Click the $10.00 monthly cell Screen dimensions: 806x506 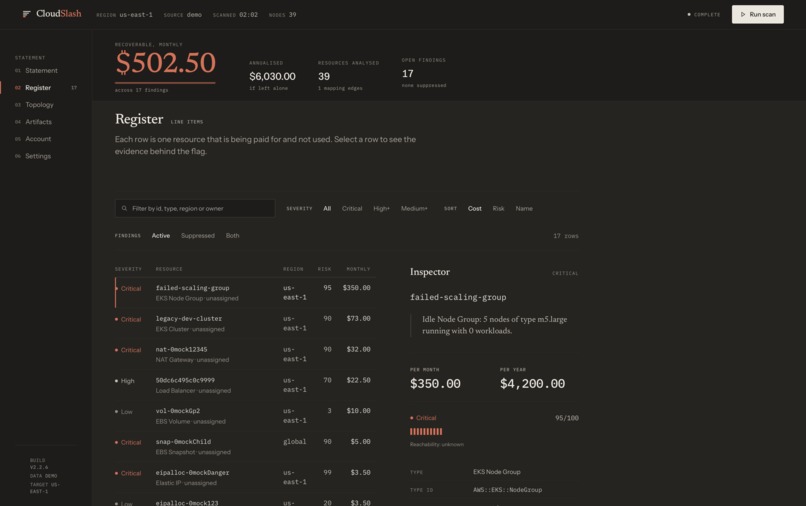click(358, 411)
